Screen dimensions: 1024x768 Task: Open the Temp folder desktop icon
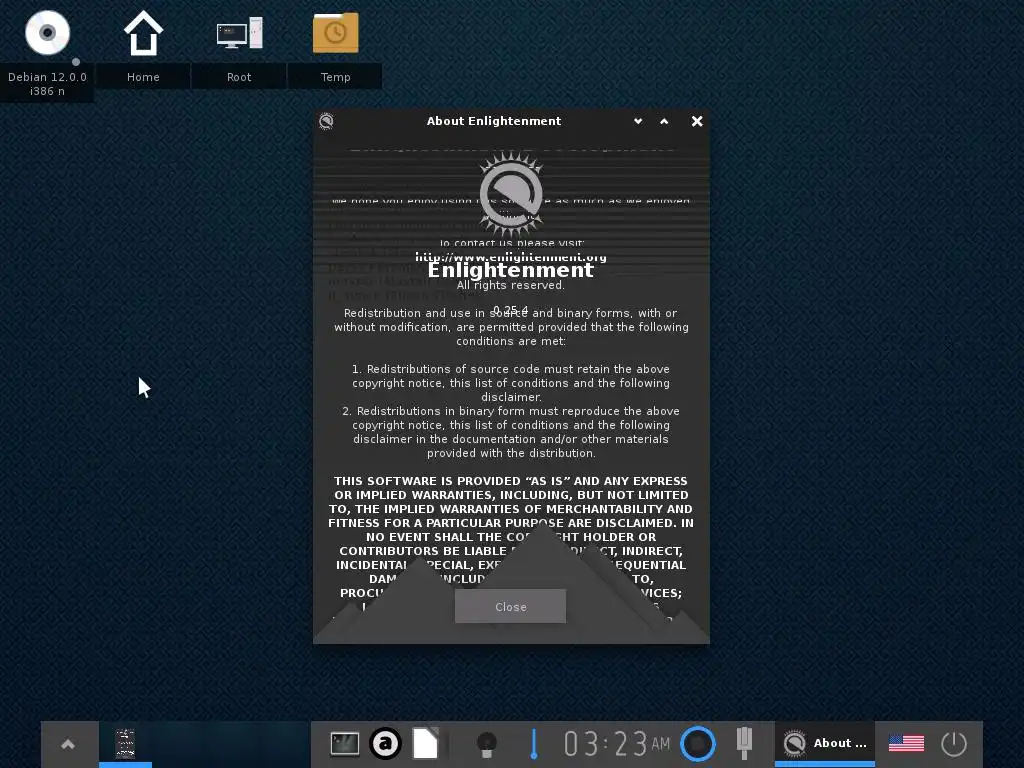(x=335, y=33)
